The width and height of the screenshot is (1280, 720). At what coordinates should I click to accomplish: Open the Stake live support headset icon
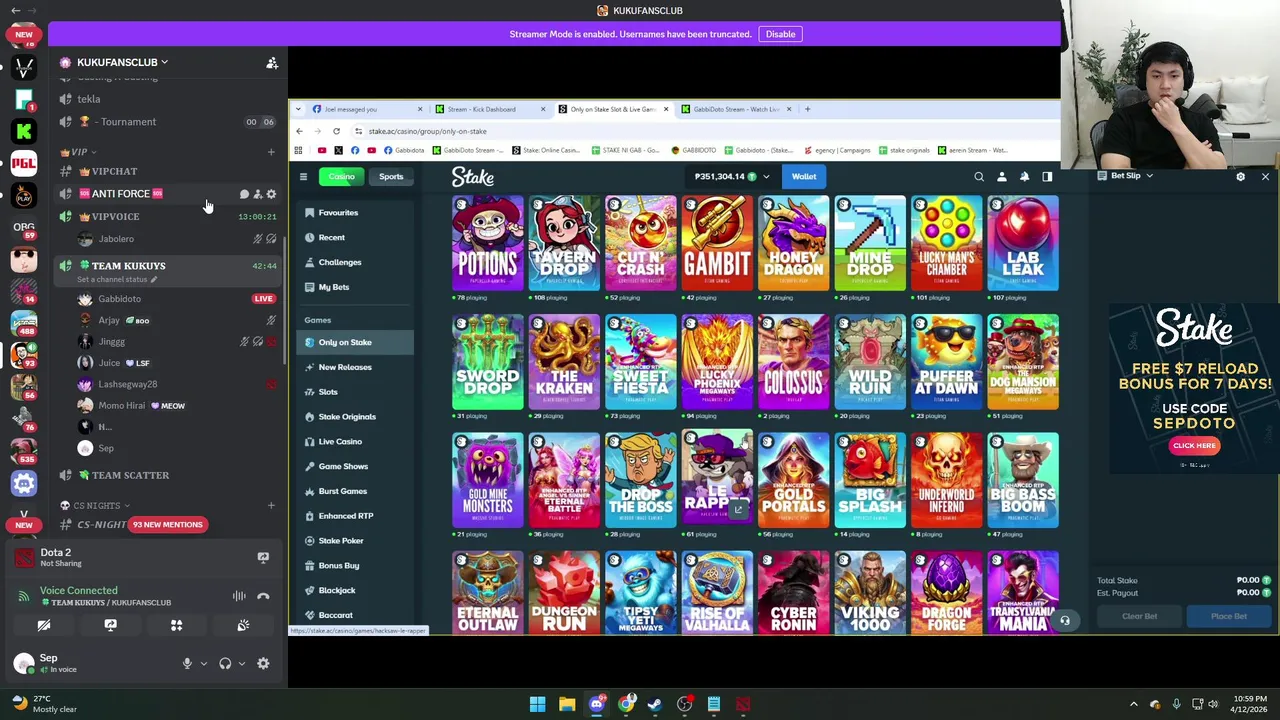tap(1065, 621)
